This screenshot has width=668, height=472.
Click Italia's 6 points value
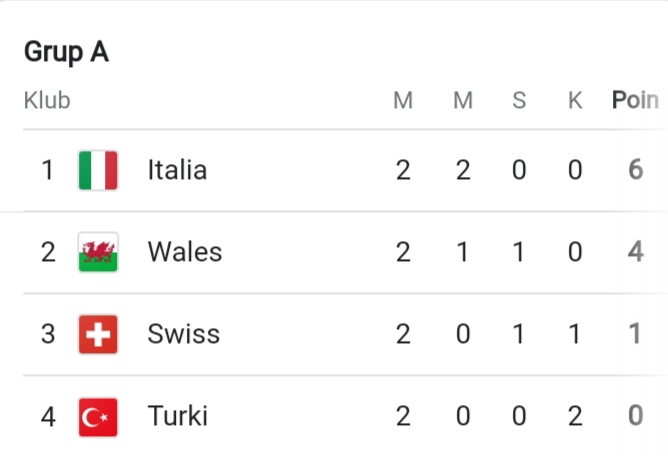(x=635, y=170)
